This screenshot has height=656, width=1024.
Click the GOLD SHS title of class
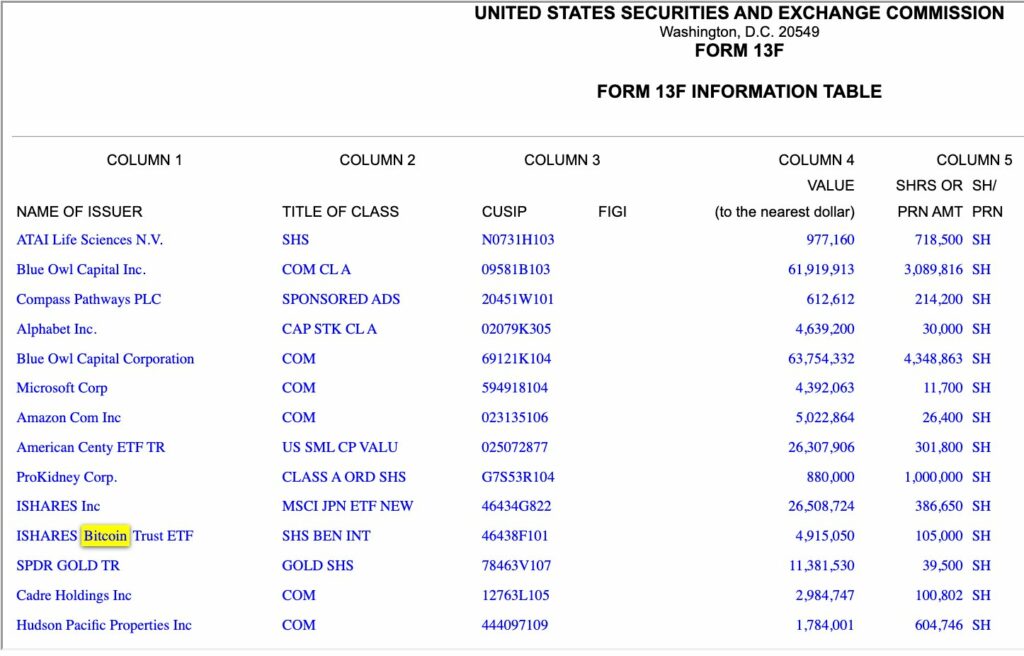[317, 566]
